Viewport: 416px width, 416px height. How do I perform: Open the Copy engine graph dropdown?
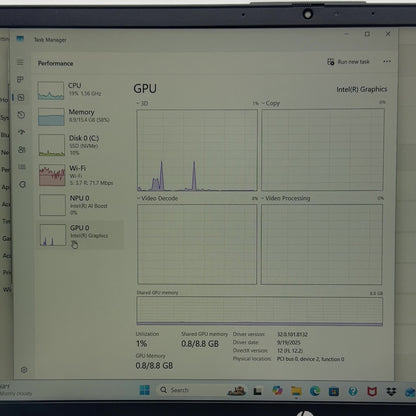pyautogui.click(x=271, y=103)
